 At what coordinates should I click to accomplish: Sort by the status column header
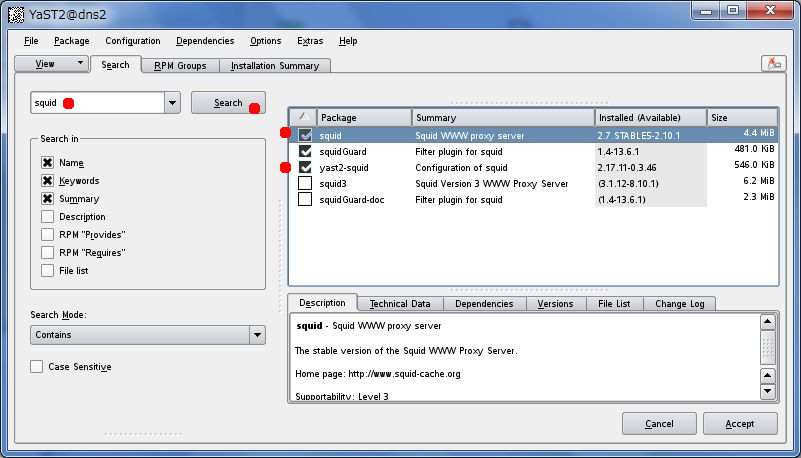tap(303, 117)
